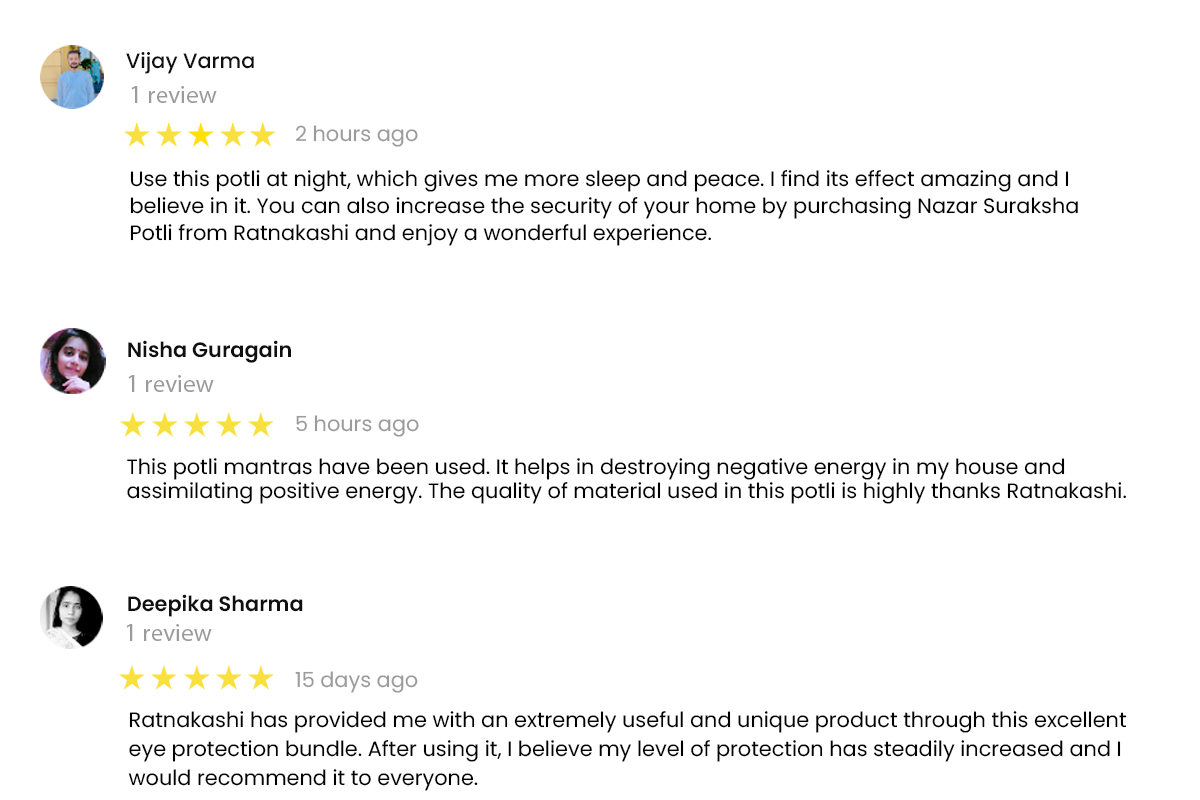Click Nisha Guragain's profile avatar
This screenshot has width=1200, height=800.
click(72, 361)
